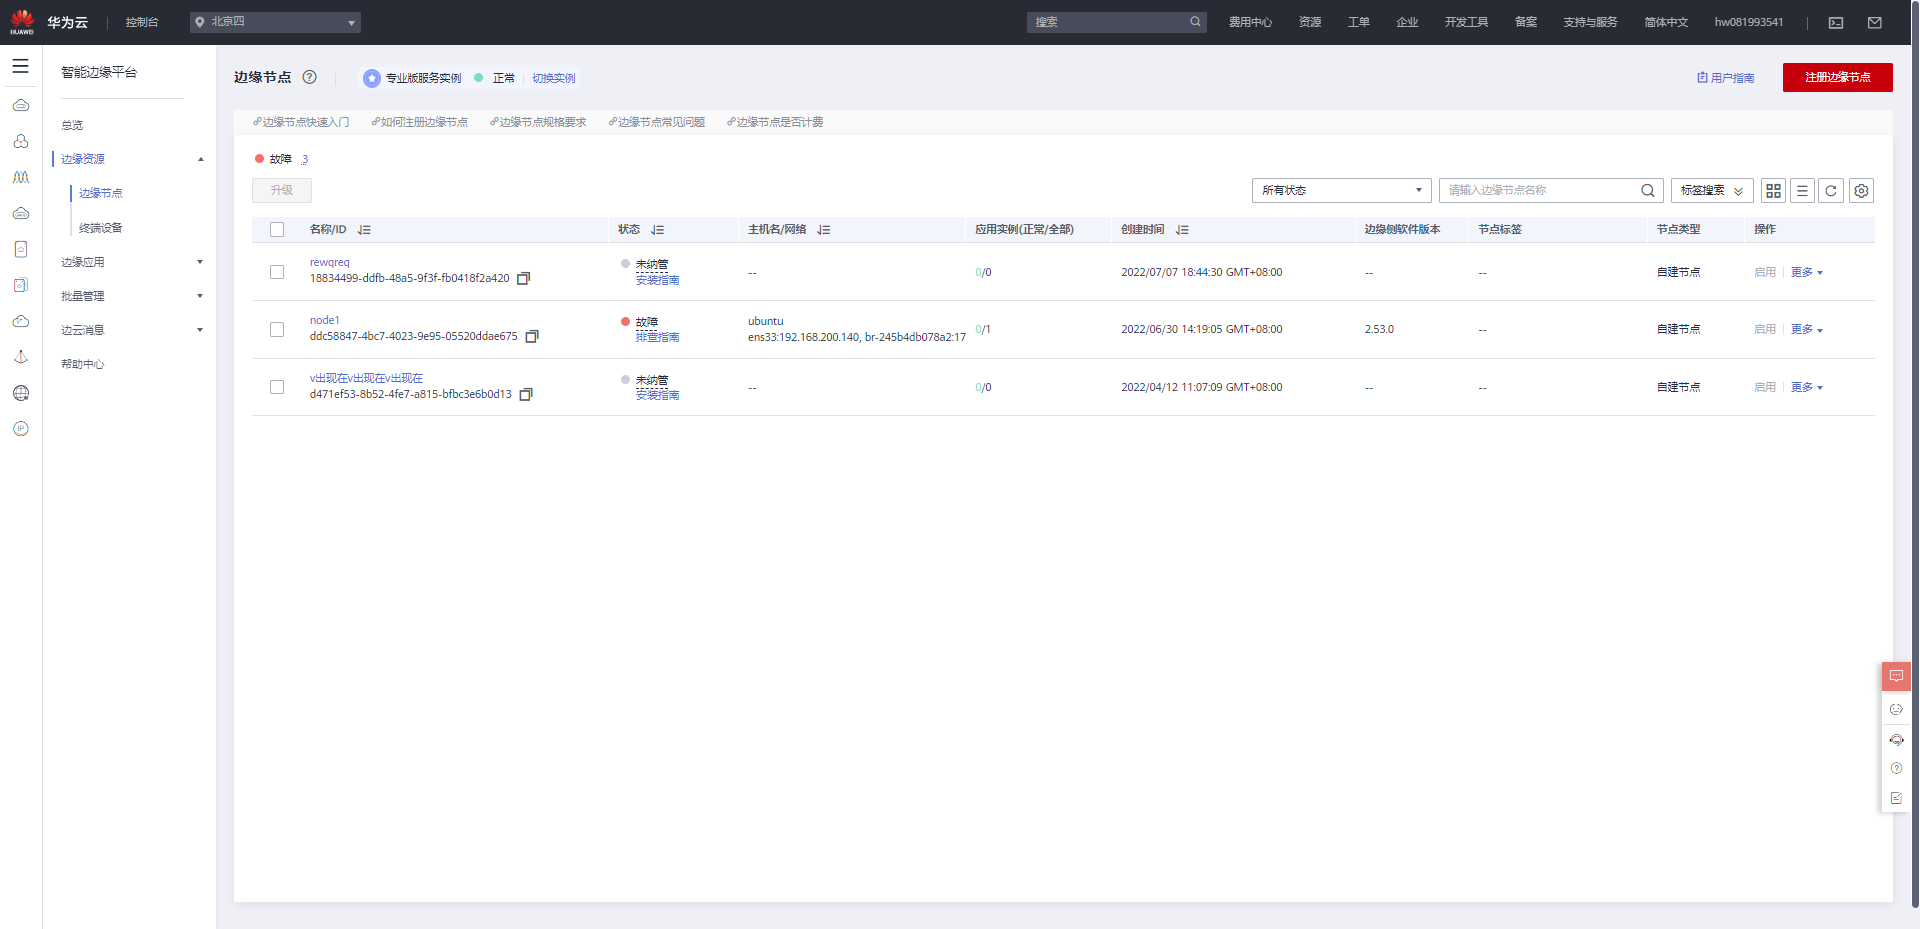Select 终端设备 in the sidebar

tap(101, 228)
